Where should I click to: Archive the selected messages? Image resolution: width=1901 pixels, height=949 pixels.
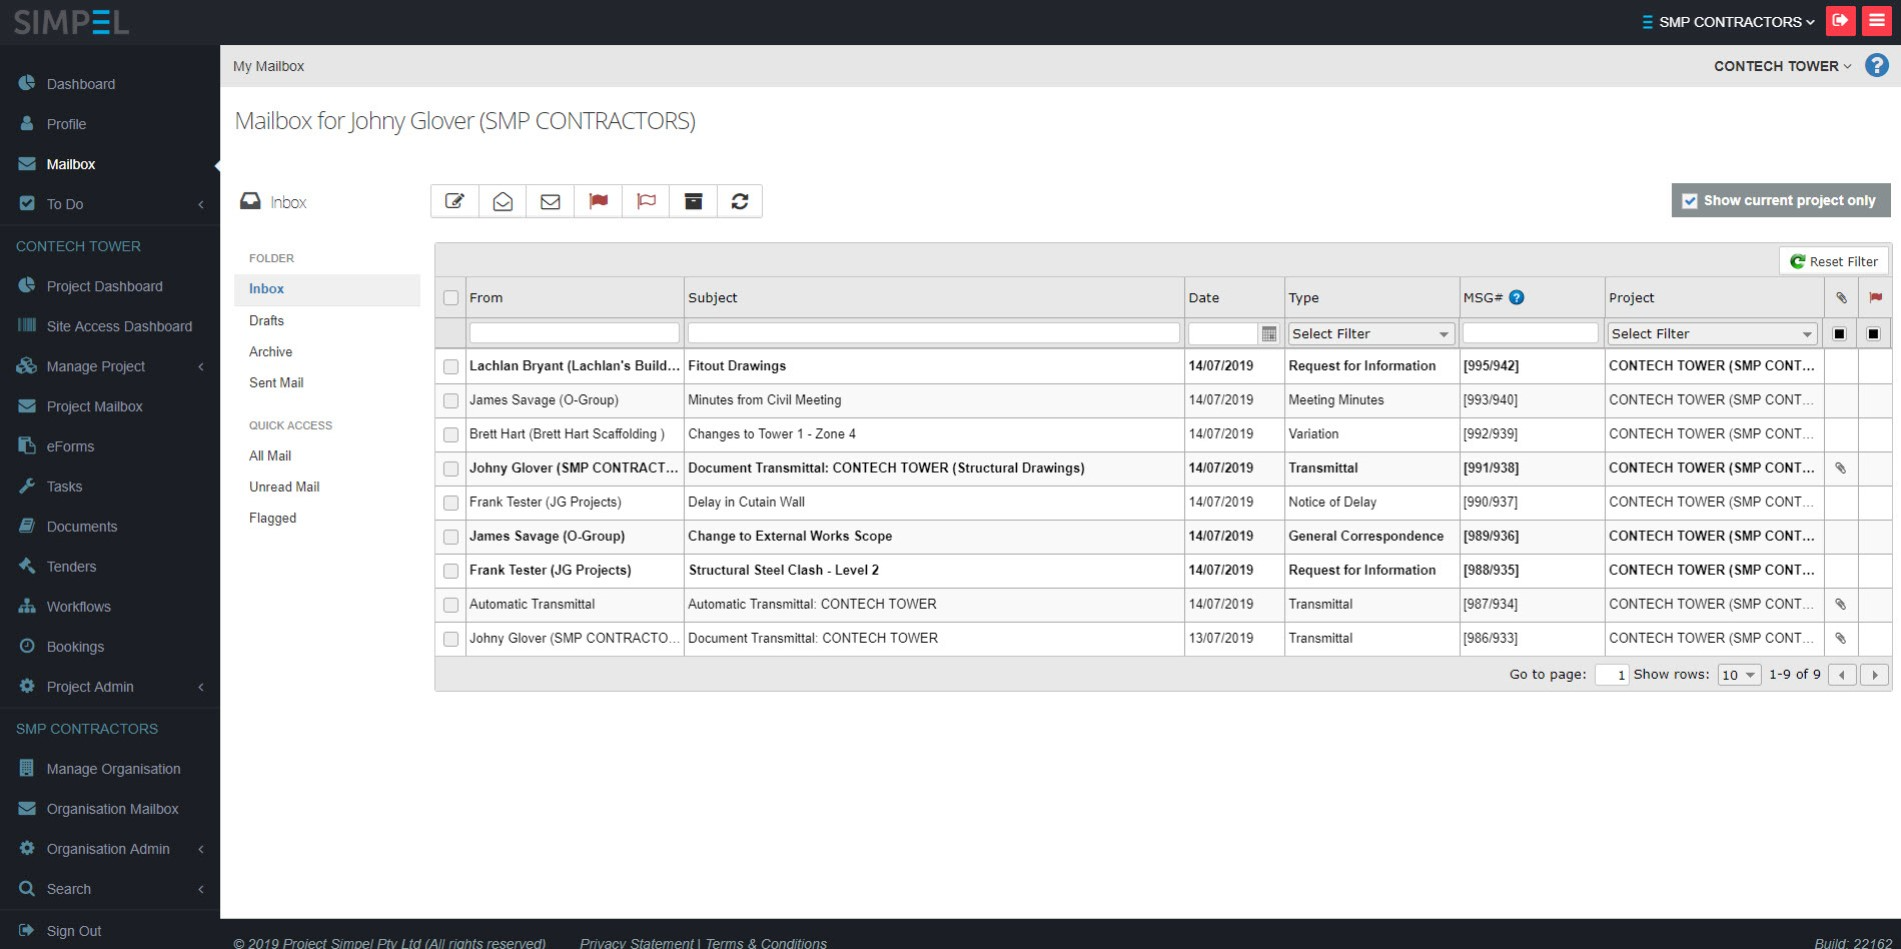tap(693, 200)
